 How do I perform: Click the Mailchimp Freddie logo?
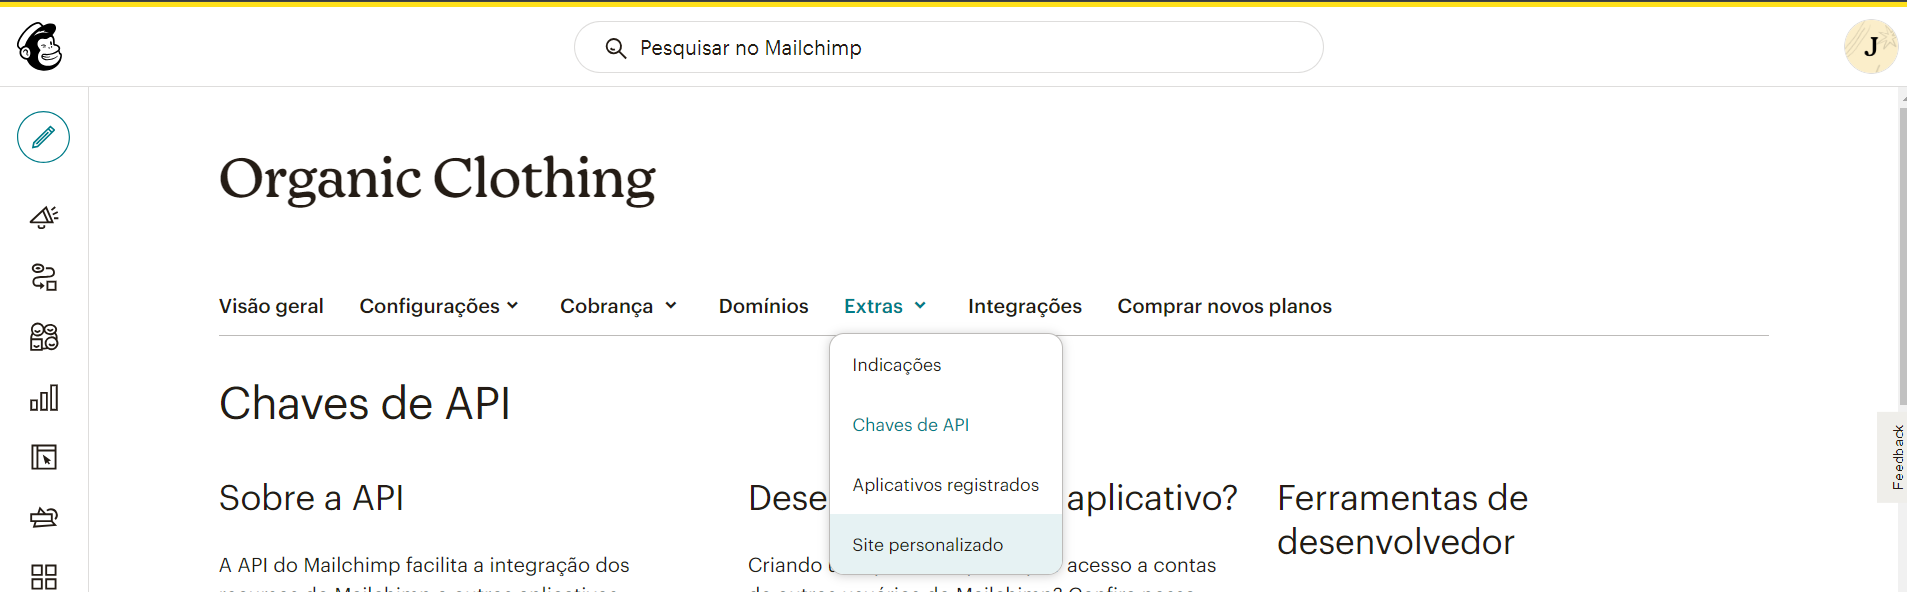(x=40, y=47)
